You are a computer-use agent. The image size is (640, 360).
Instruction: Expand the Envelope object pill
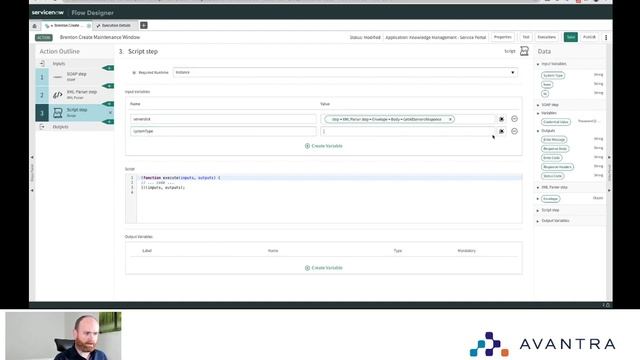pos(538,199)
